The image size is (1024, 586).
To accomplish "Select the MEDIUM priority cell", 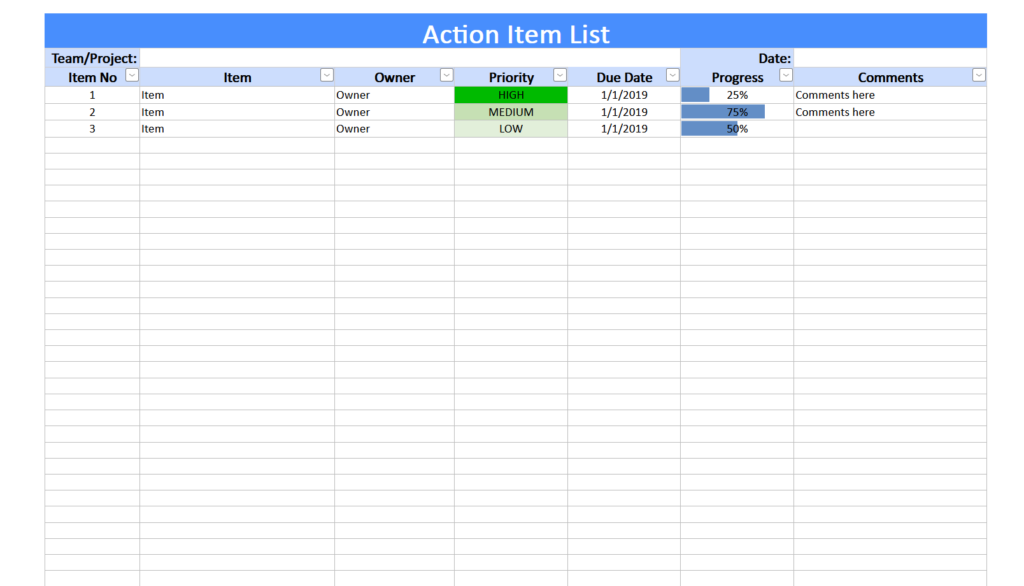I will pos(510,111).
